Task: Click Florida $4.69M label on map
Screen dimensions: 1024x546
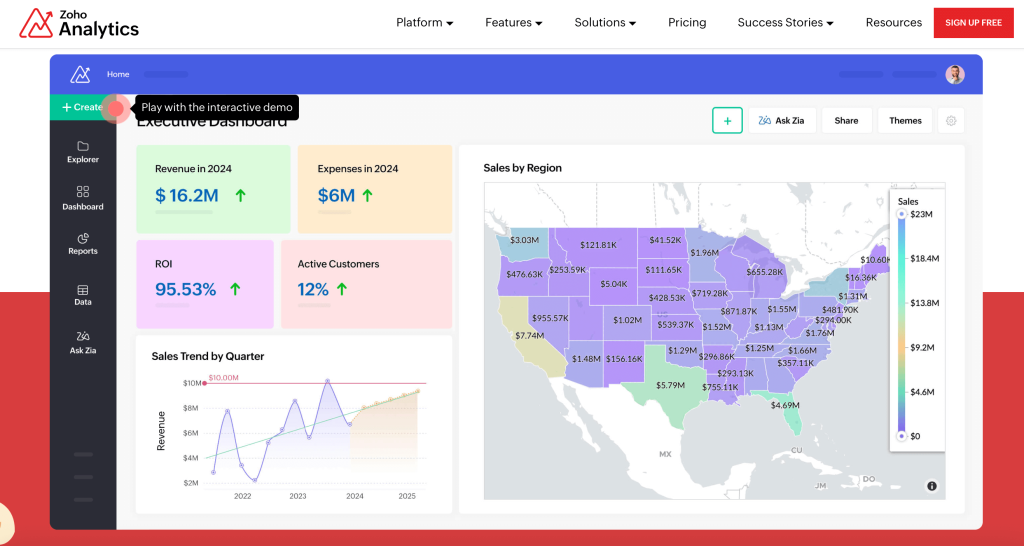Action: (x=785, y=405)
